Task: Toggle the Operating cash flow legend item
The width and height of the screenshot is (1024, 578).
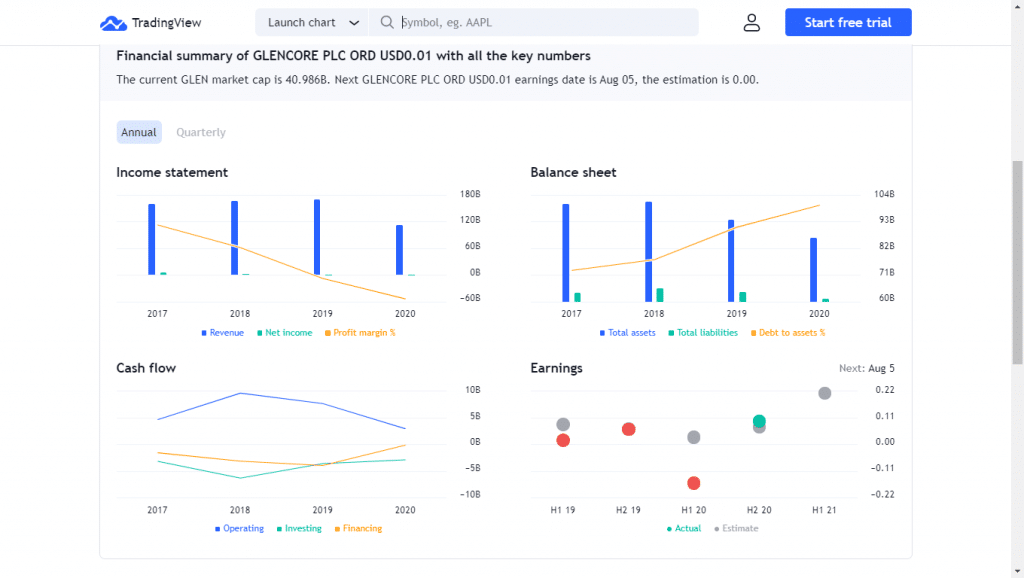Action: point(239,528)
